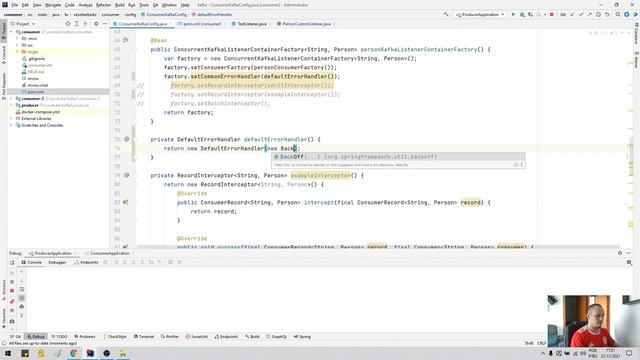Click Expand All icon in Project panel
Screen dimensions: 640x360
coord(76,24)
